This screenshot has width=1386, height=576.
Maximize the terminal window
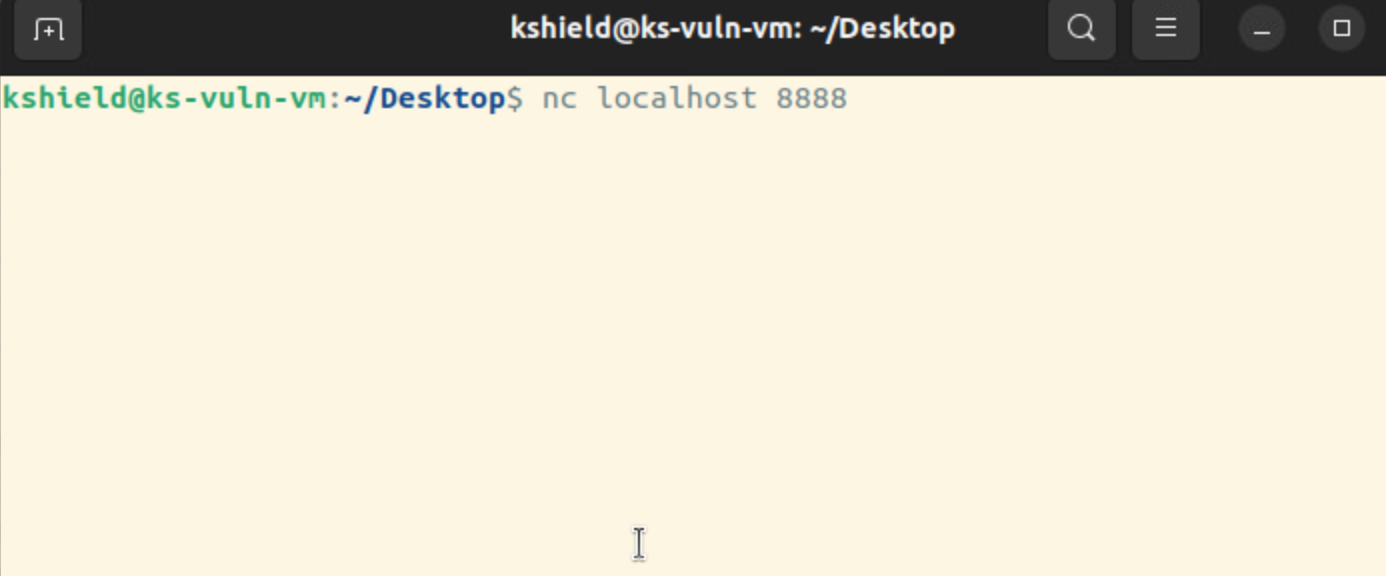pos(1342,29)
